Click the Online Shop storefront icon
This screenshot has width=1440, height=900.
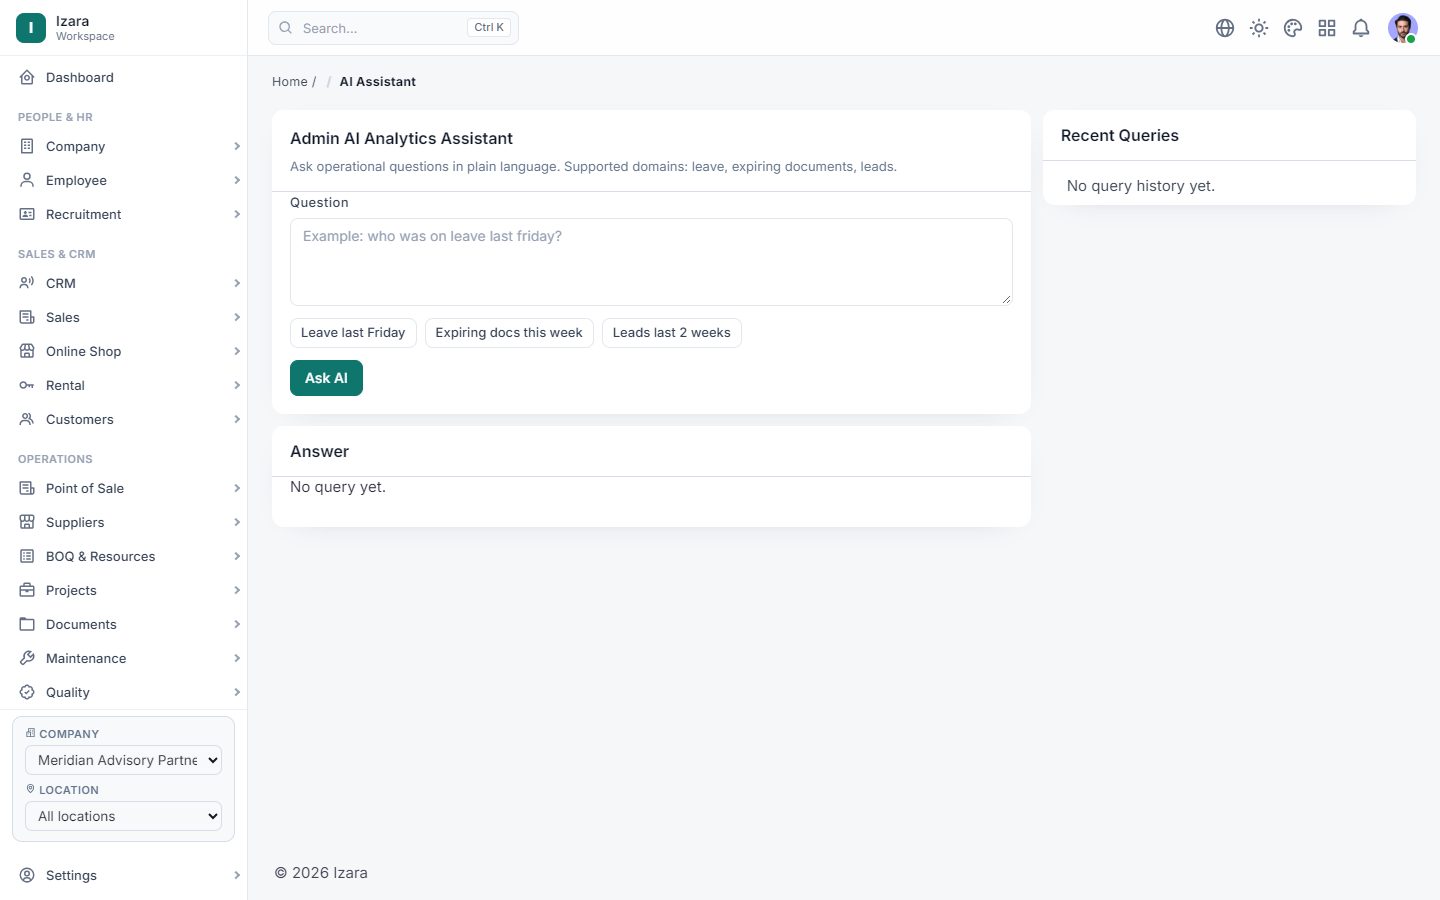27,351
